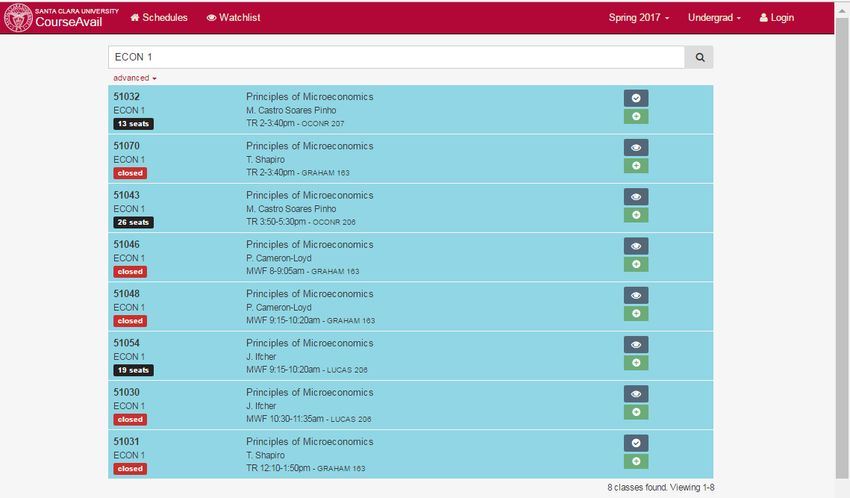This screenshot has height=498, width=850.
Task: Click instructor M. Castro Soares Pinho in 51043
Action: [291, 209]
